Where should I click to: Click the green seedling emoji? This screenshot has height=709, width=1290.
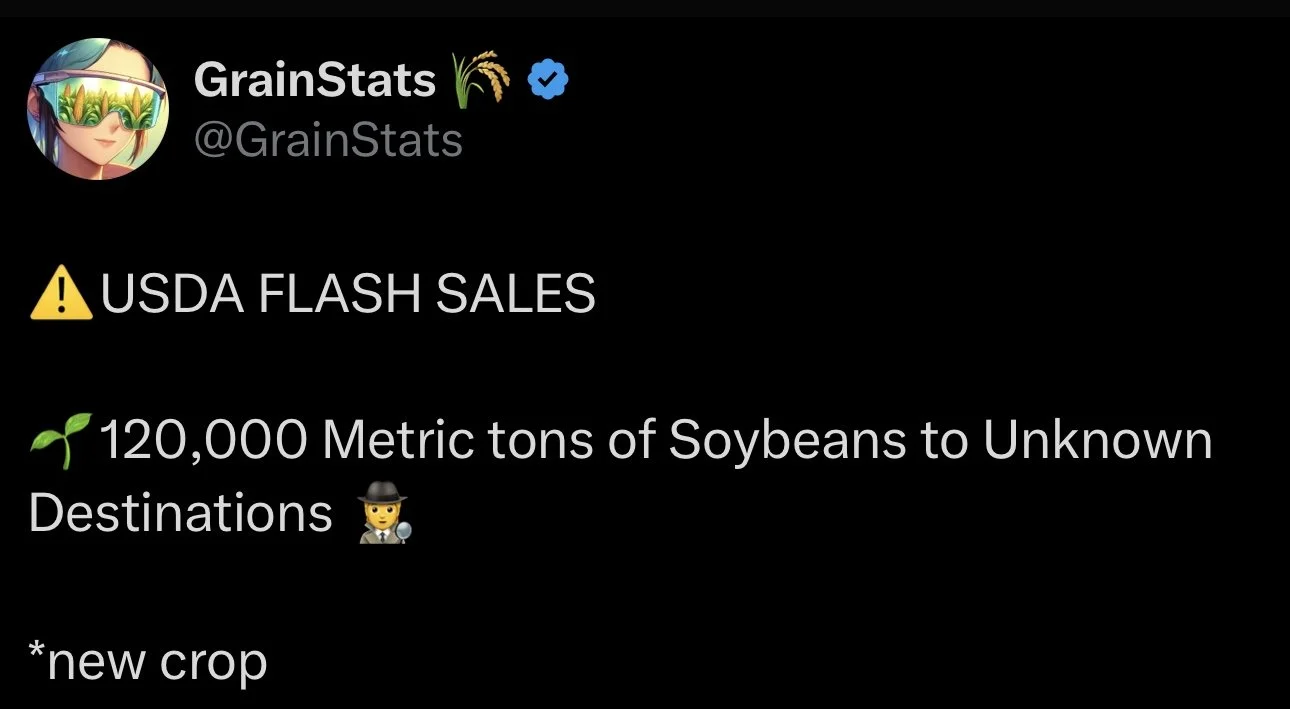coord(62,441)
